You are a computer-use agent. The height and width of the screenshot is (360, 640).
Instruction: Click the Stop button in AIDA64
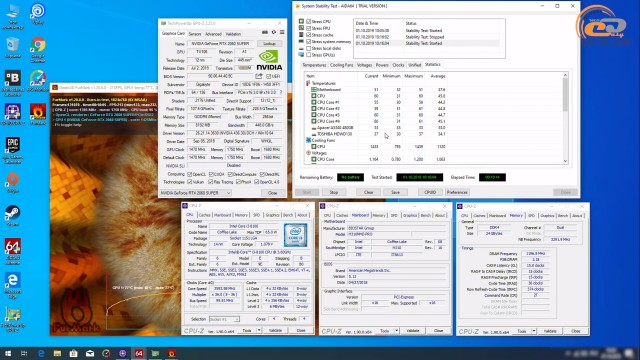point(333,192)
